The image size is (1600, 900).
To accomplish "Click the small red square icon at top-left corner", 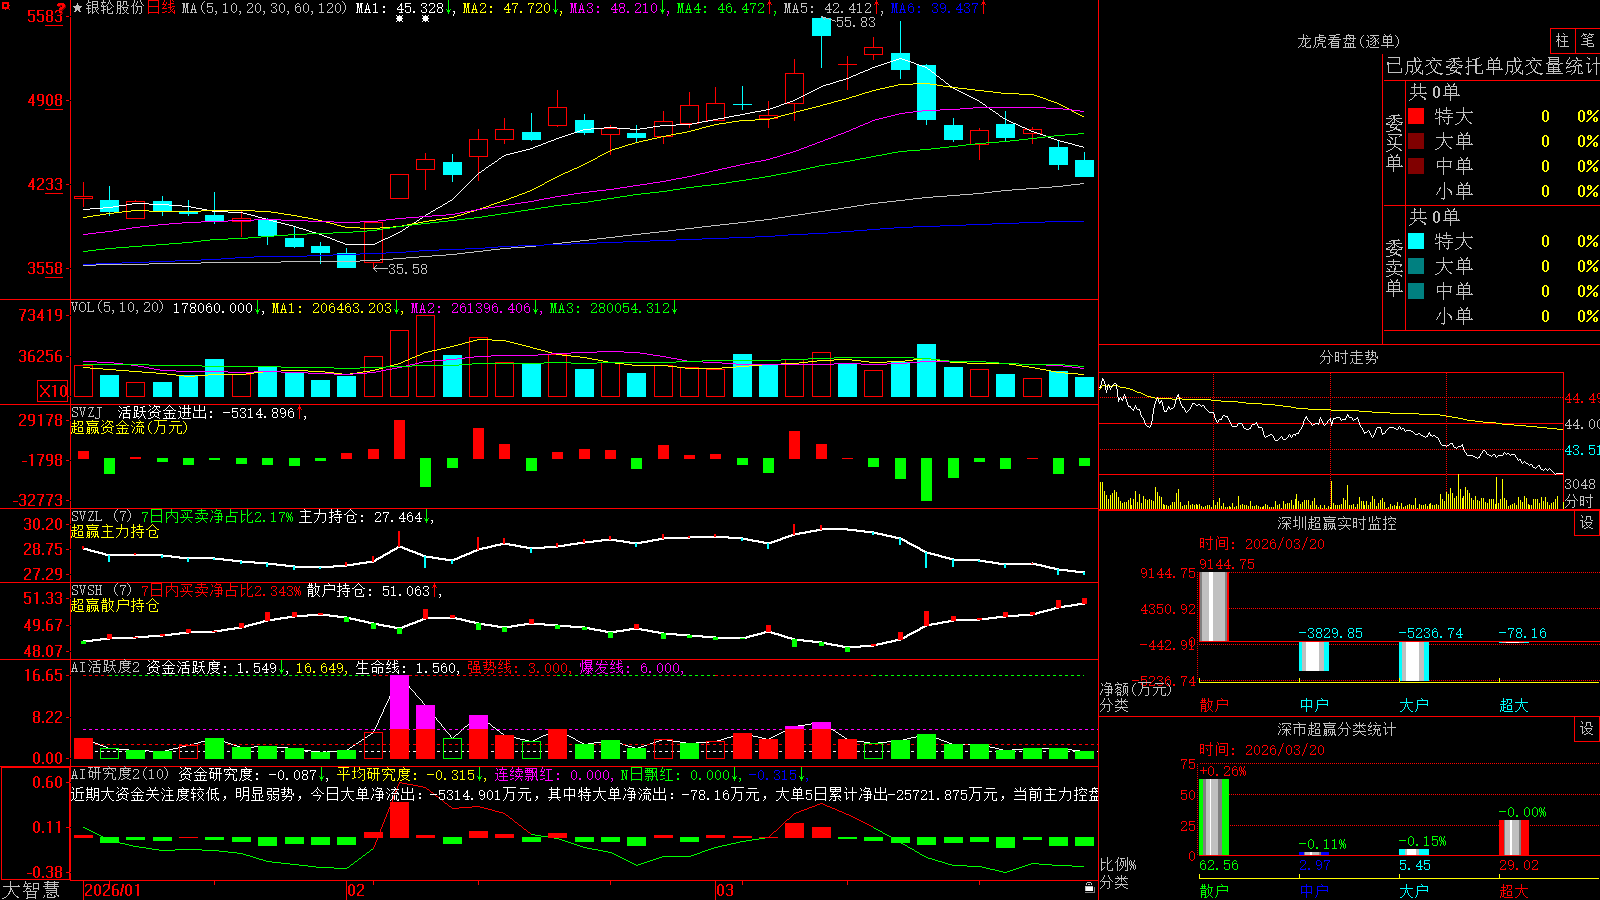I will pos(5,4).
